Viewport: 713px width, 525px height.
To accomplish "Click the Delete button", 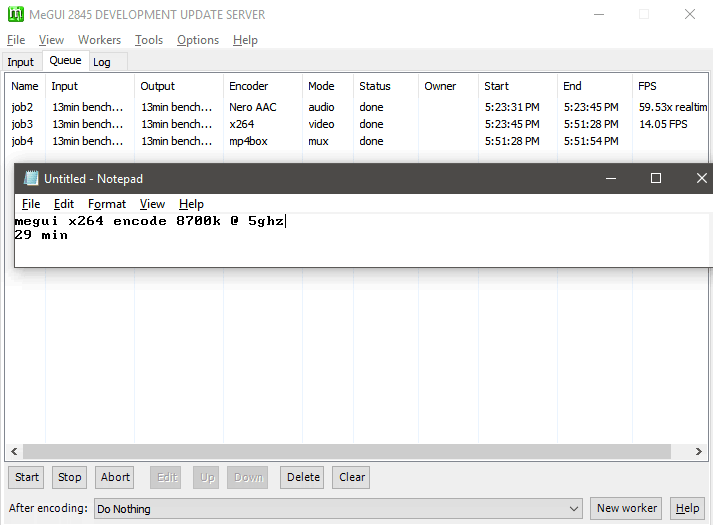I will [302, 477].
